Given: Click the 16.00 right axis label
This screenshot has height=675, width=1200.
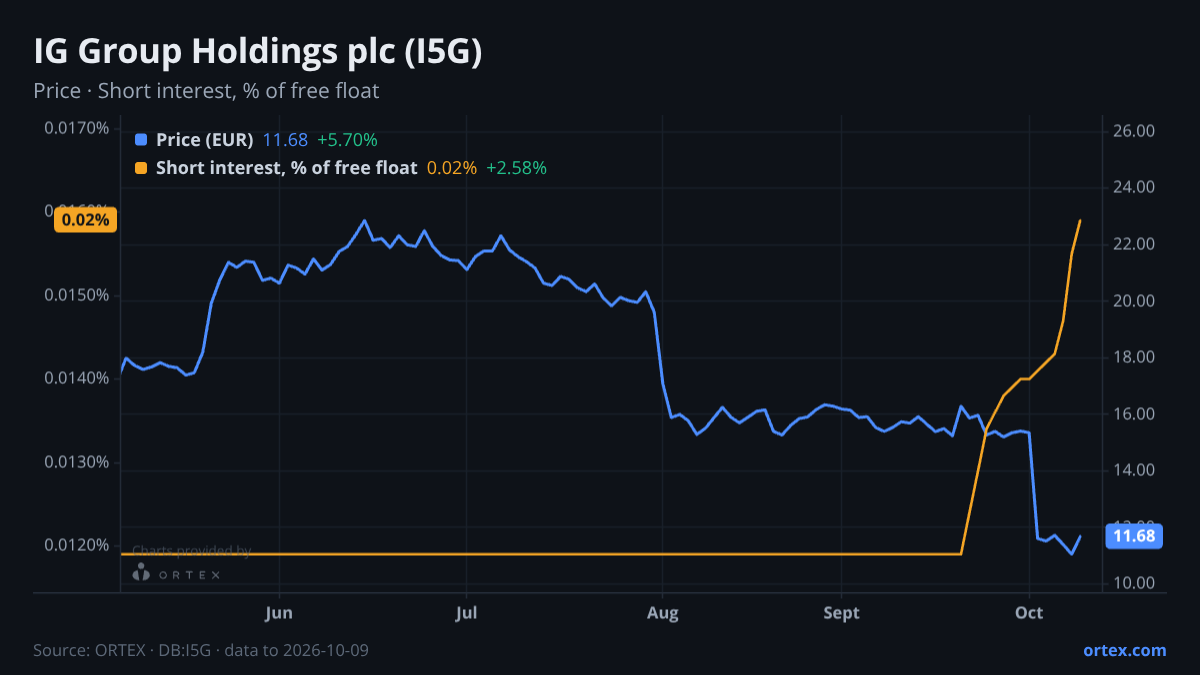Looking at the screenshot, I should (1134, 414).
